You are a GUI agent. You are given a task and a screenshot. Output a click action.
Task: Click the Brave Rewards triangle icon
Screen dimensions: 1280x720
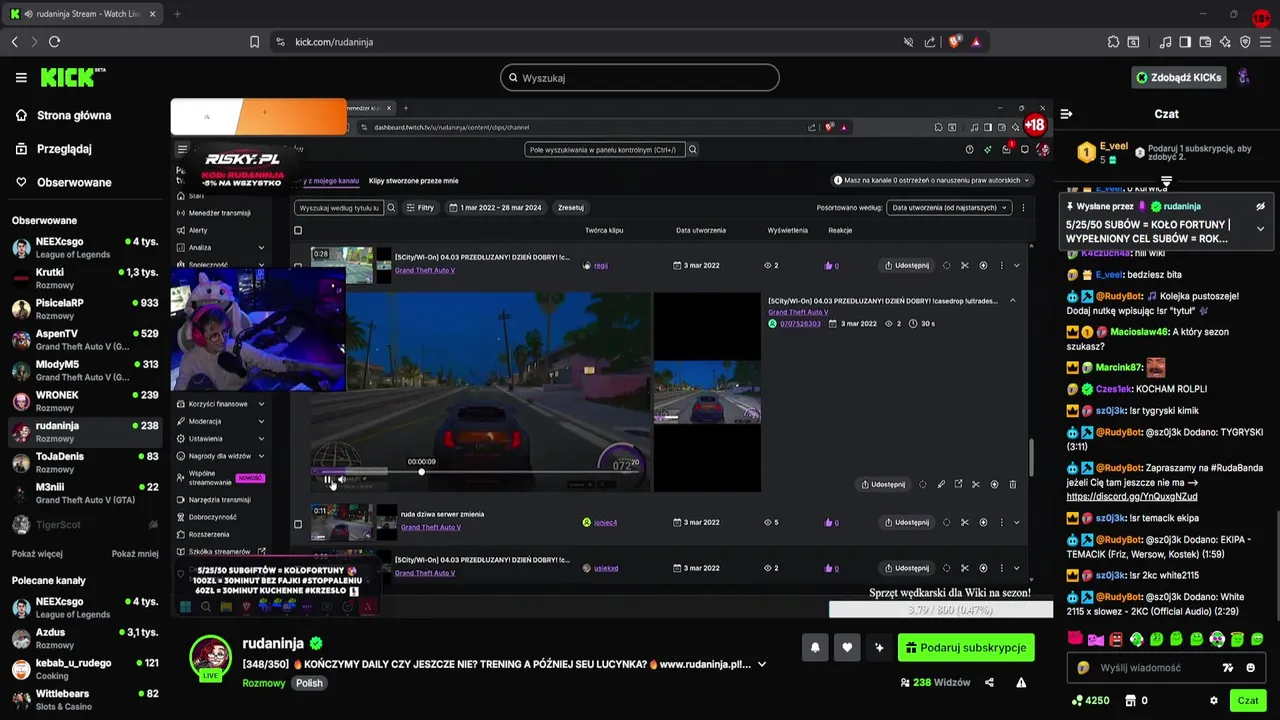point(976,42)
